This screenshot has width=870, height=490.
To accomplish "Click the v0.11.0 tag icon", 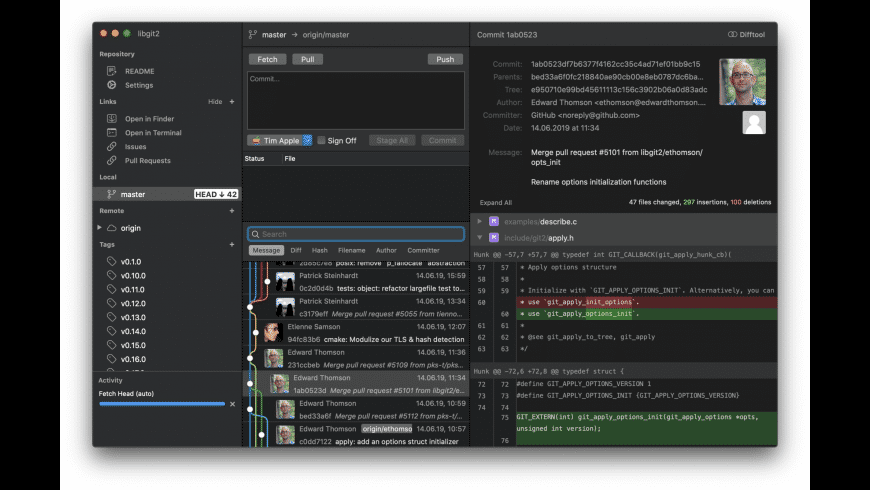I will 112,289.
